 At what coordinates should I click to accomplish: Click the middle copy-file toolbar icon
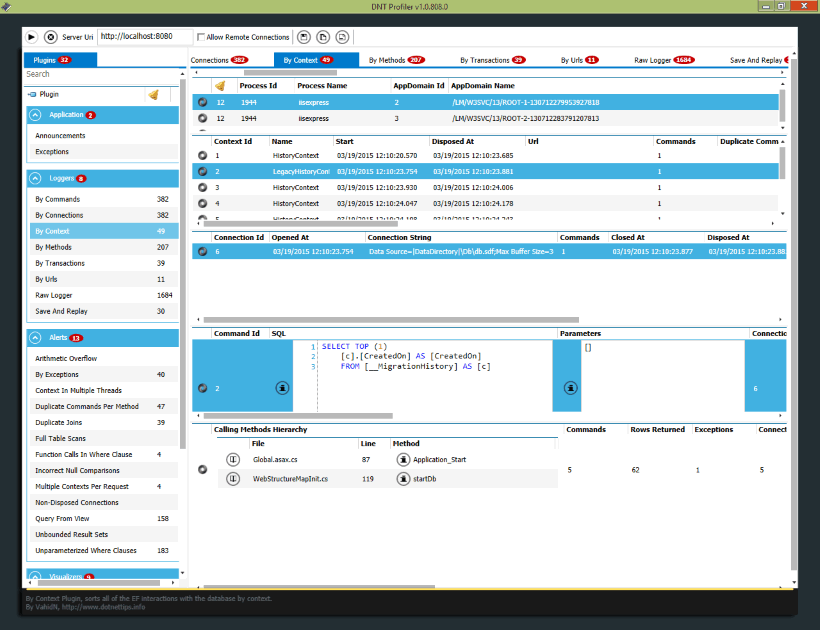pos(323,37)
